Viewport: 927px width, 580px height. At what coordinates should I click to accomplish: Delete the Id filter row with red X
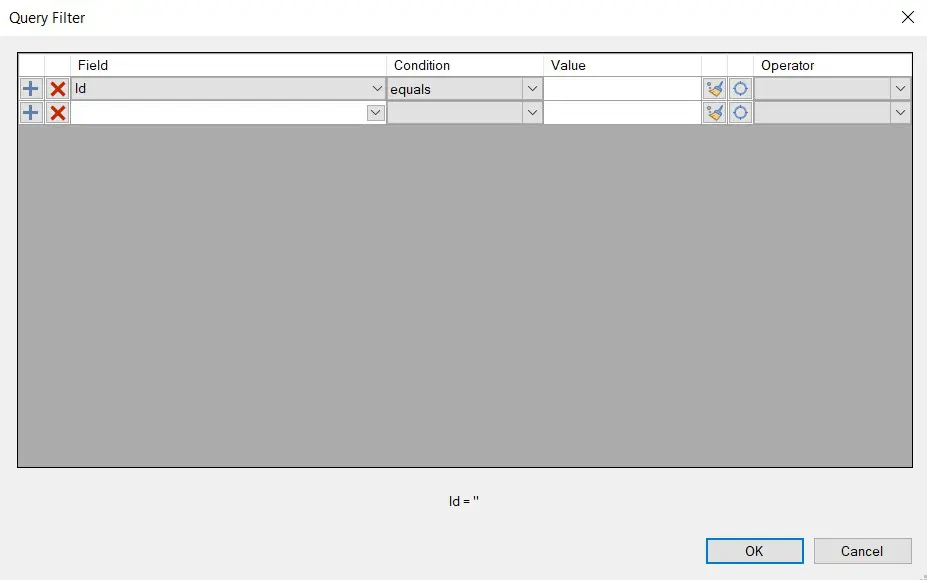coord(58,88)
